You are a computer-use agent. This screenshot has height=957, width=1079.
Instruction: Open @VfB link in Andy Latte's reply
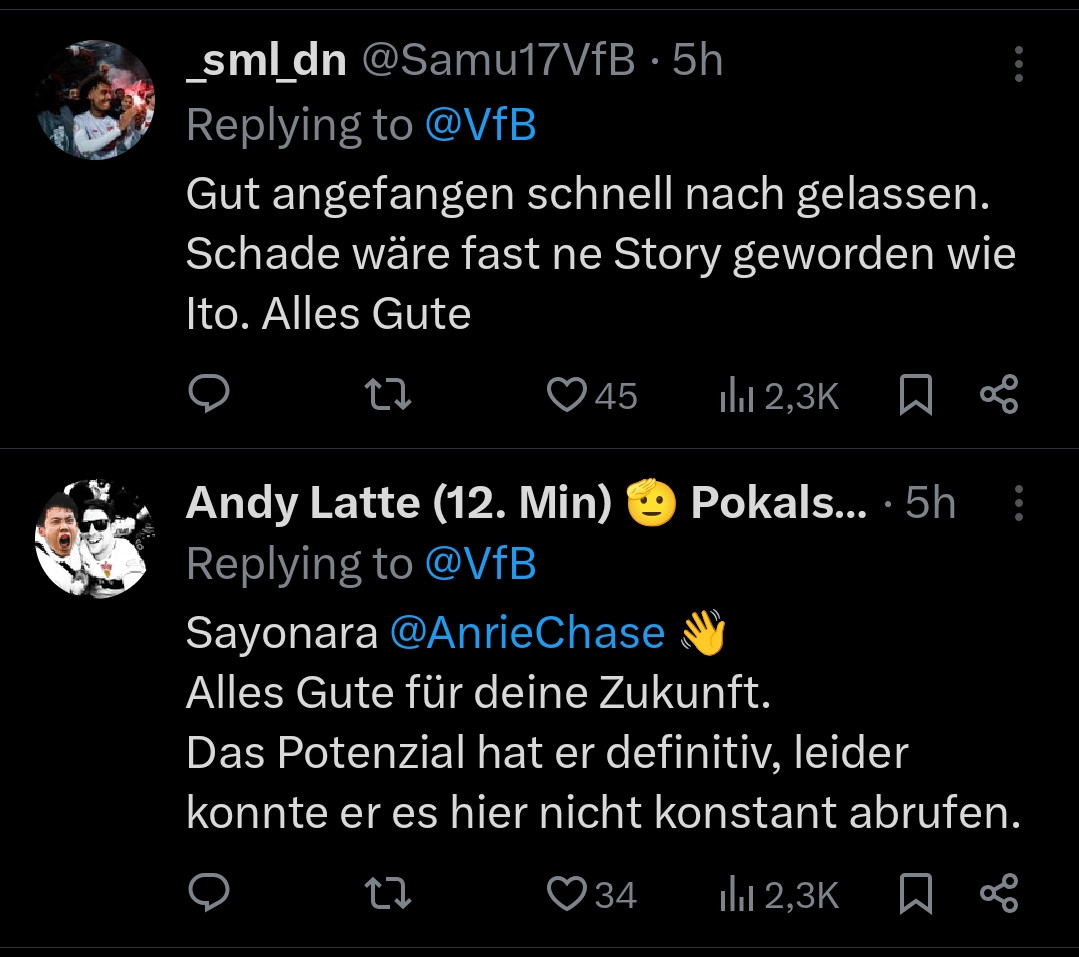[481, 565]
